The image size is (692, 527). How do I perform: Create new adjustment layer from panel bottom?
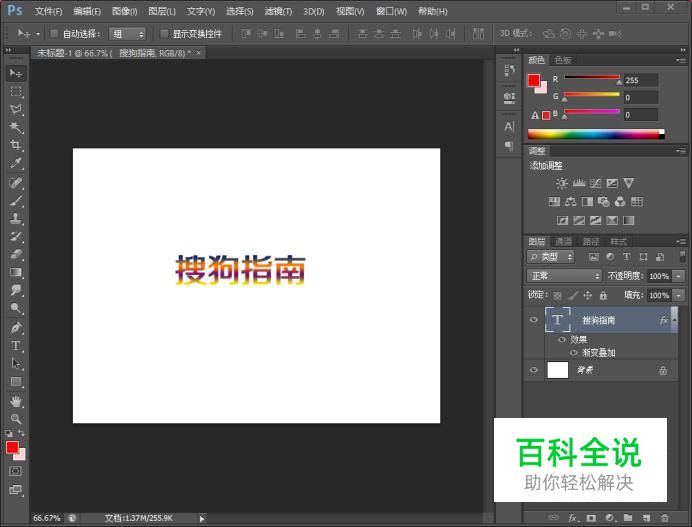(x=610, y=518)
